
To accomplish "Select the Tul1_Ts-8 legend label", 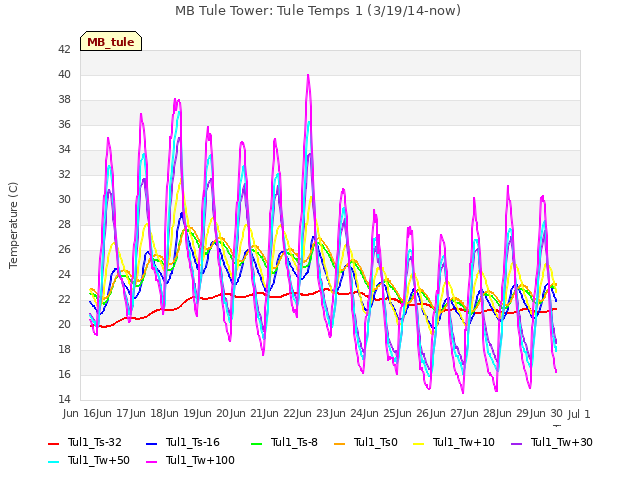I will (x=294, y=442).
